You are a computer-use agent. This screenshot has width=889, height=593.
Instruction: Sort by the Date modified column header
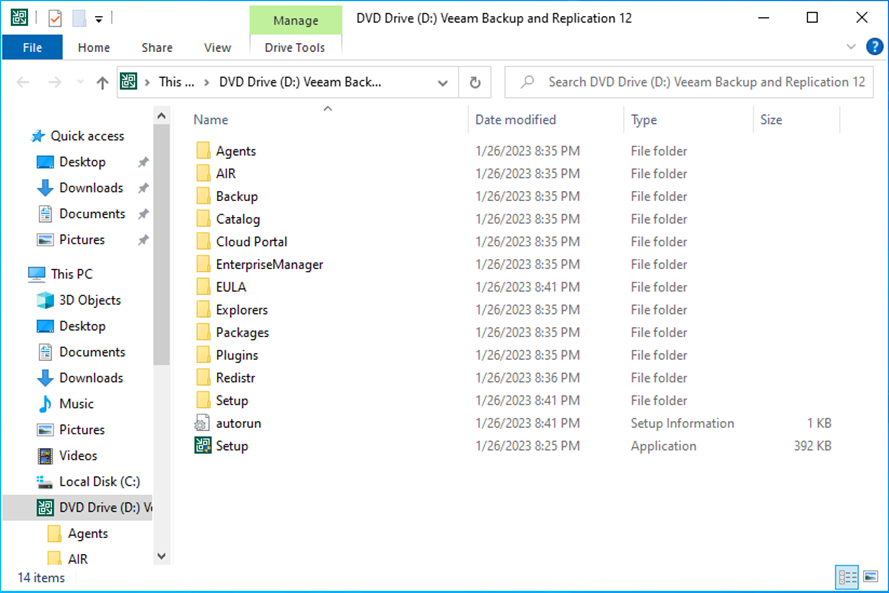click(515, 120)
